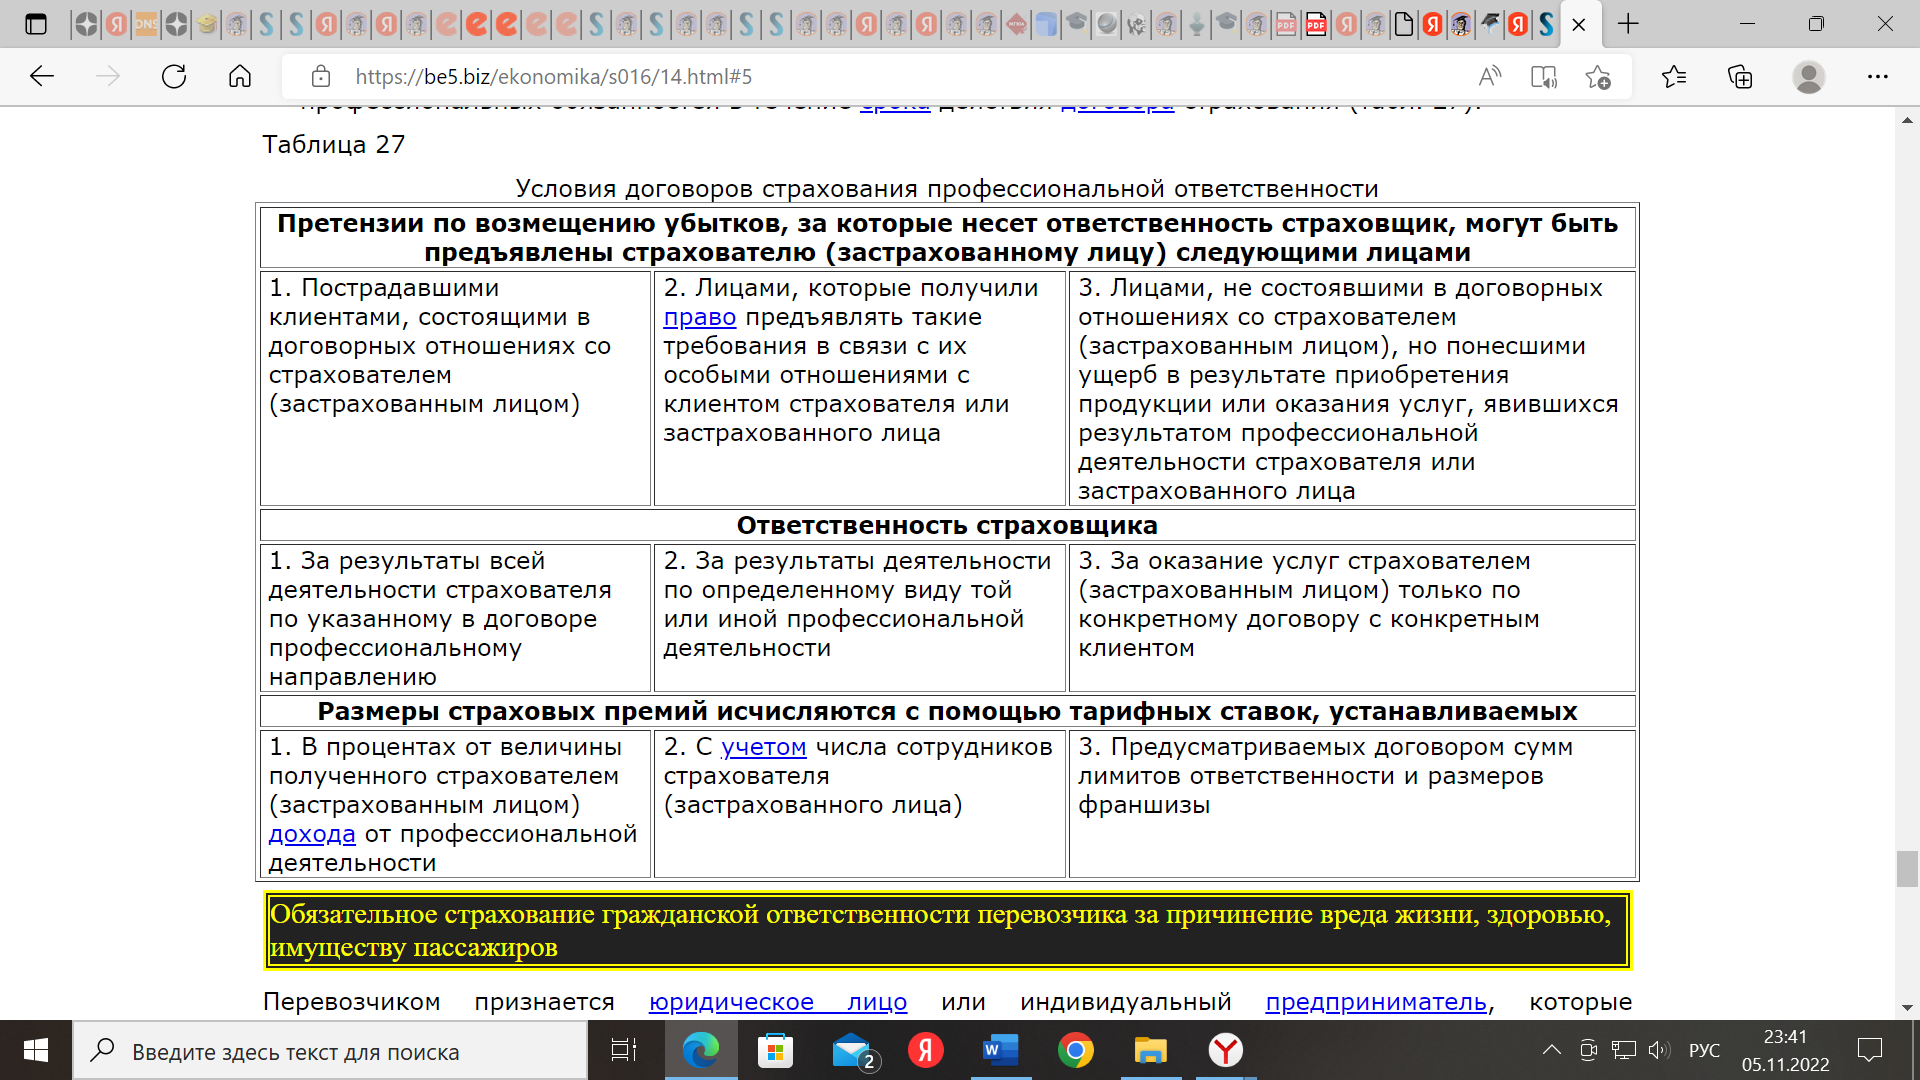Open the 'предприниматель' link
The width and height of the screenshot is (1920, 1080).
[x=1376, y=1002]
